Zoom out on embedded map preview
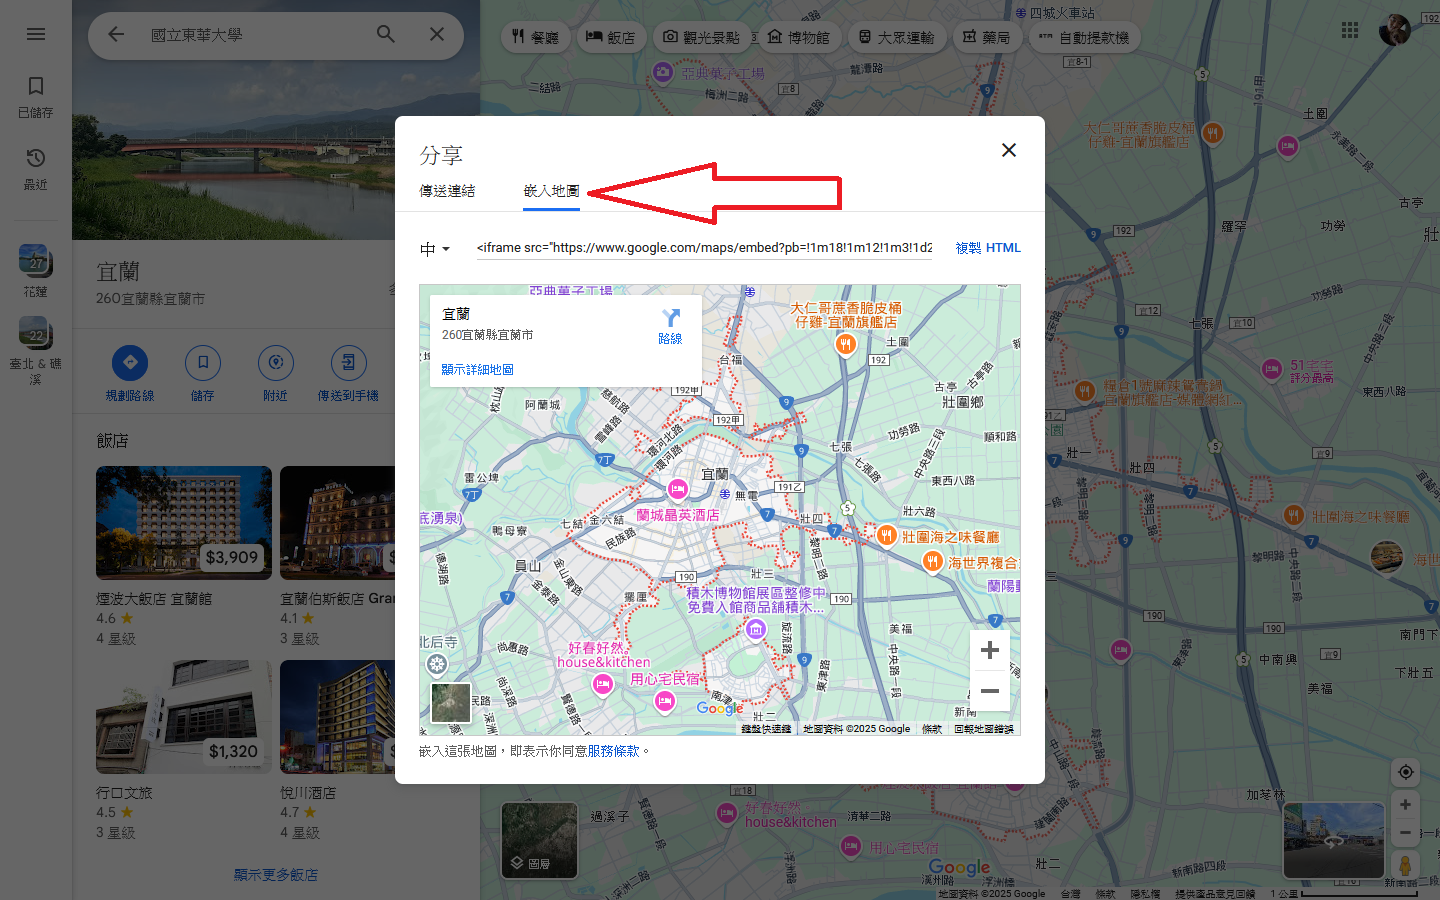This screenshot has height=900, width=1440. [989, 691]
